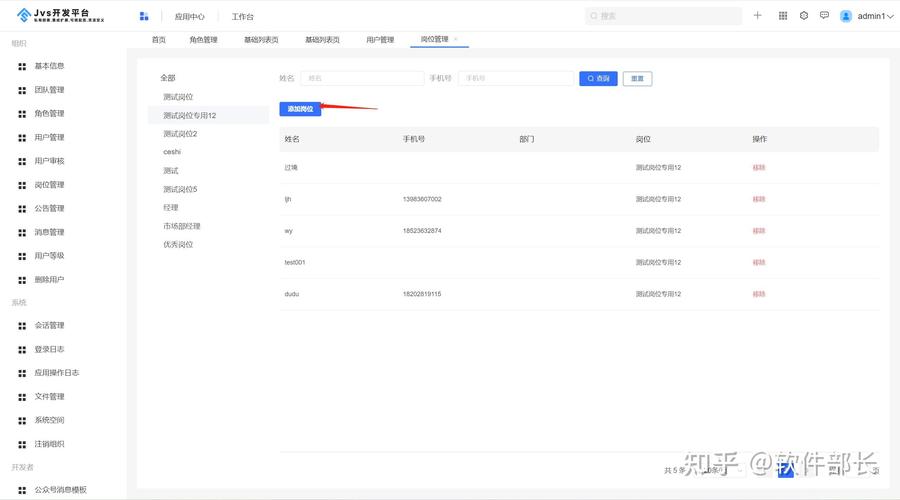Select 优秀岗位 in the position list
This screenshot has height=500, width=900.
pyautogui.click(x=178, y=245)
